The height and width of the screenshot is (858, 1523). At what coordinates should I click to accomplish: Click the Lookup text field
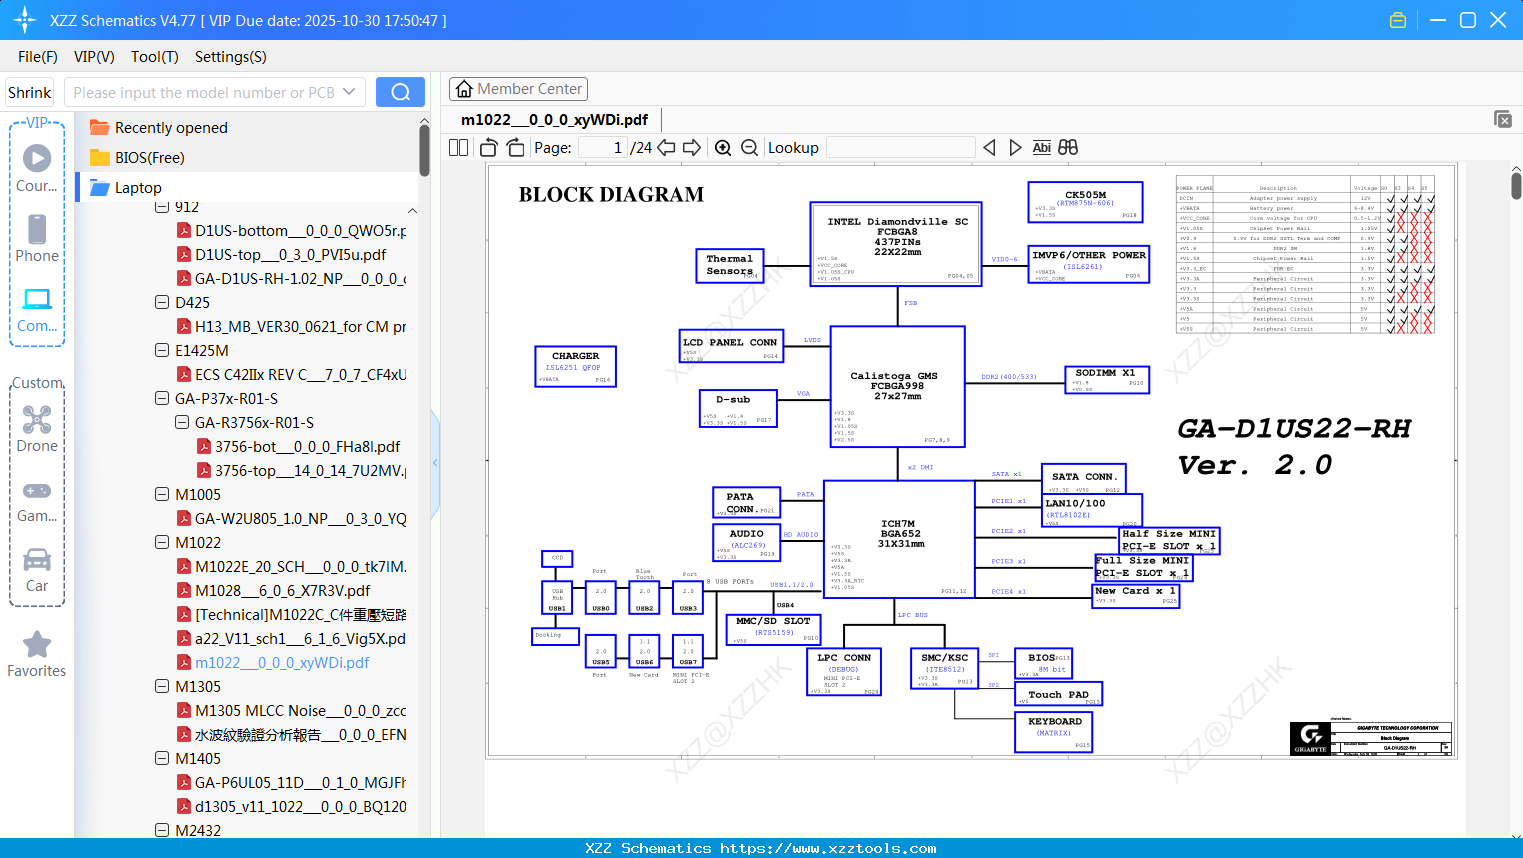coord(900,147)
